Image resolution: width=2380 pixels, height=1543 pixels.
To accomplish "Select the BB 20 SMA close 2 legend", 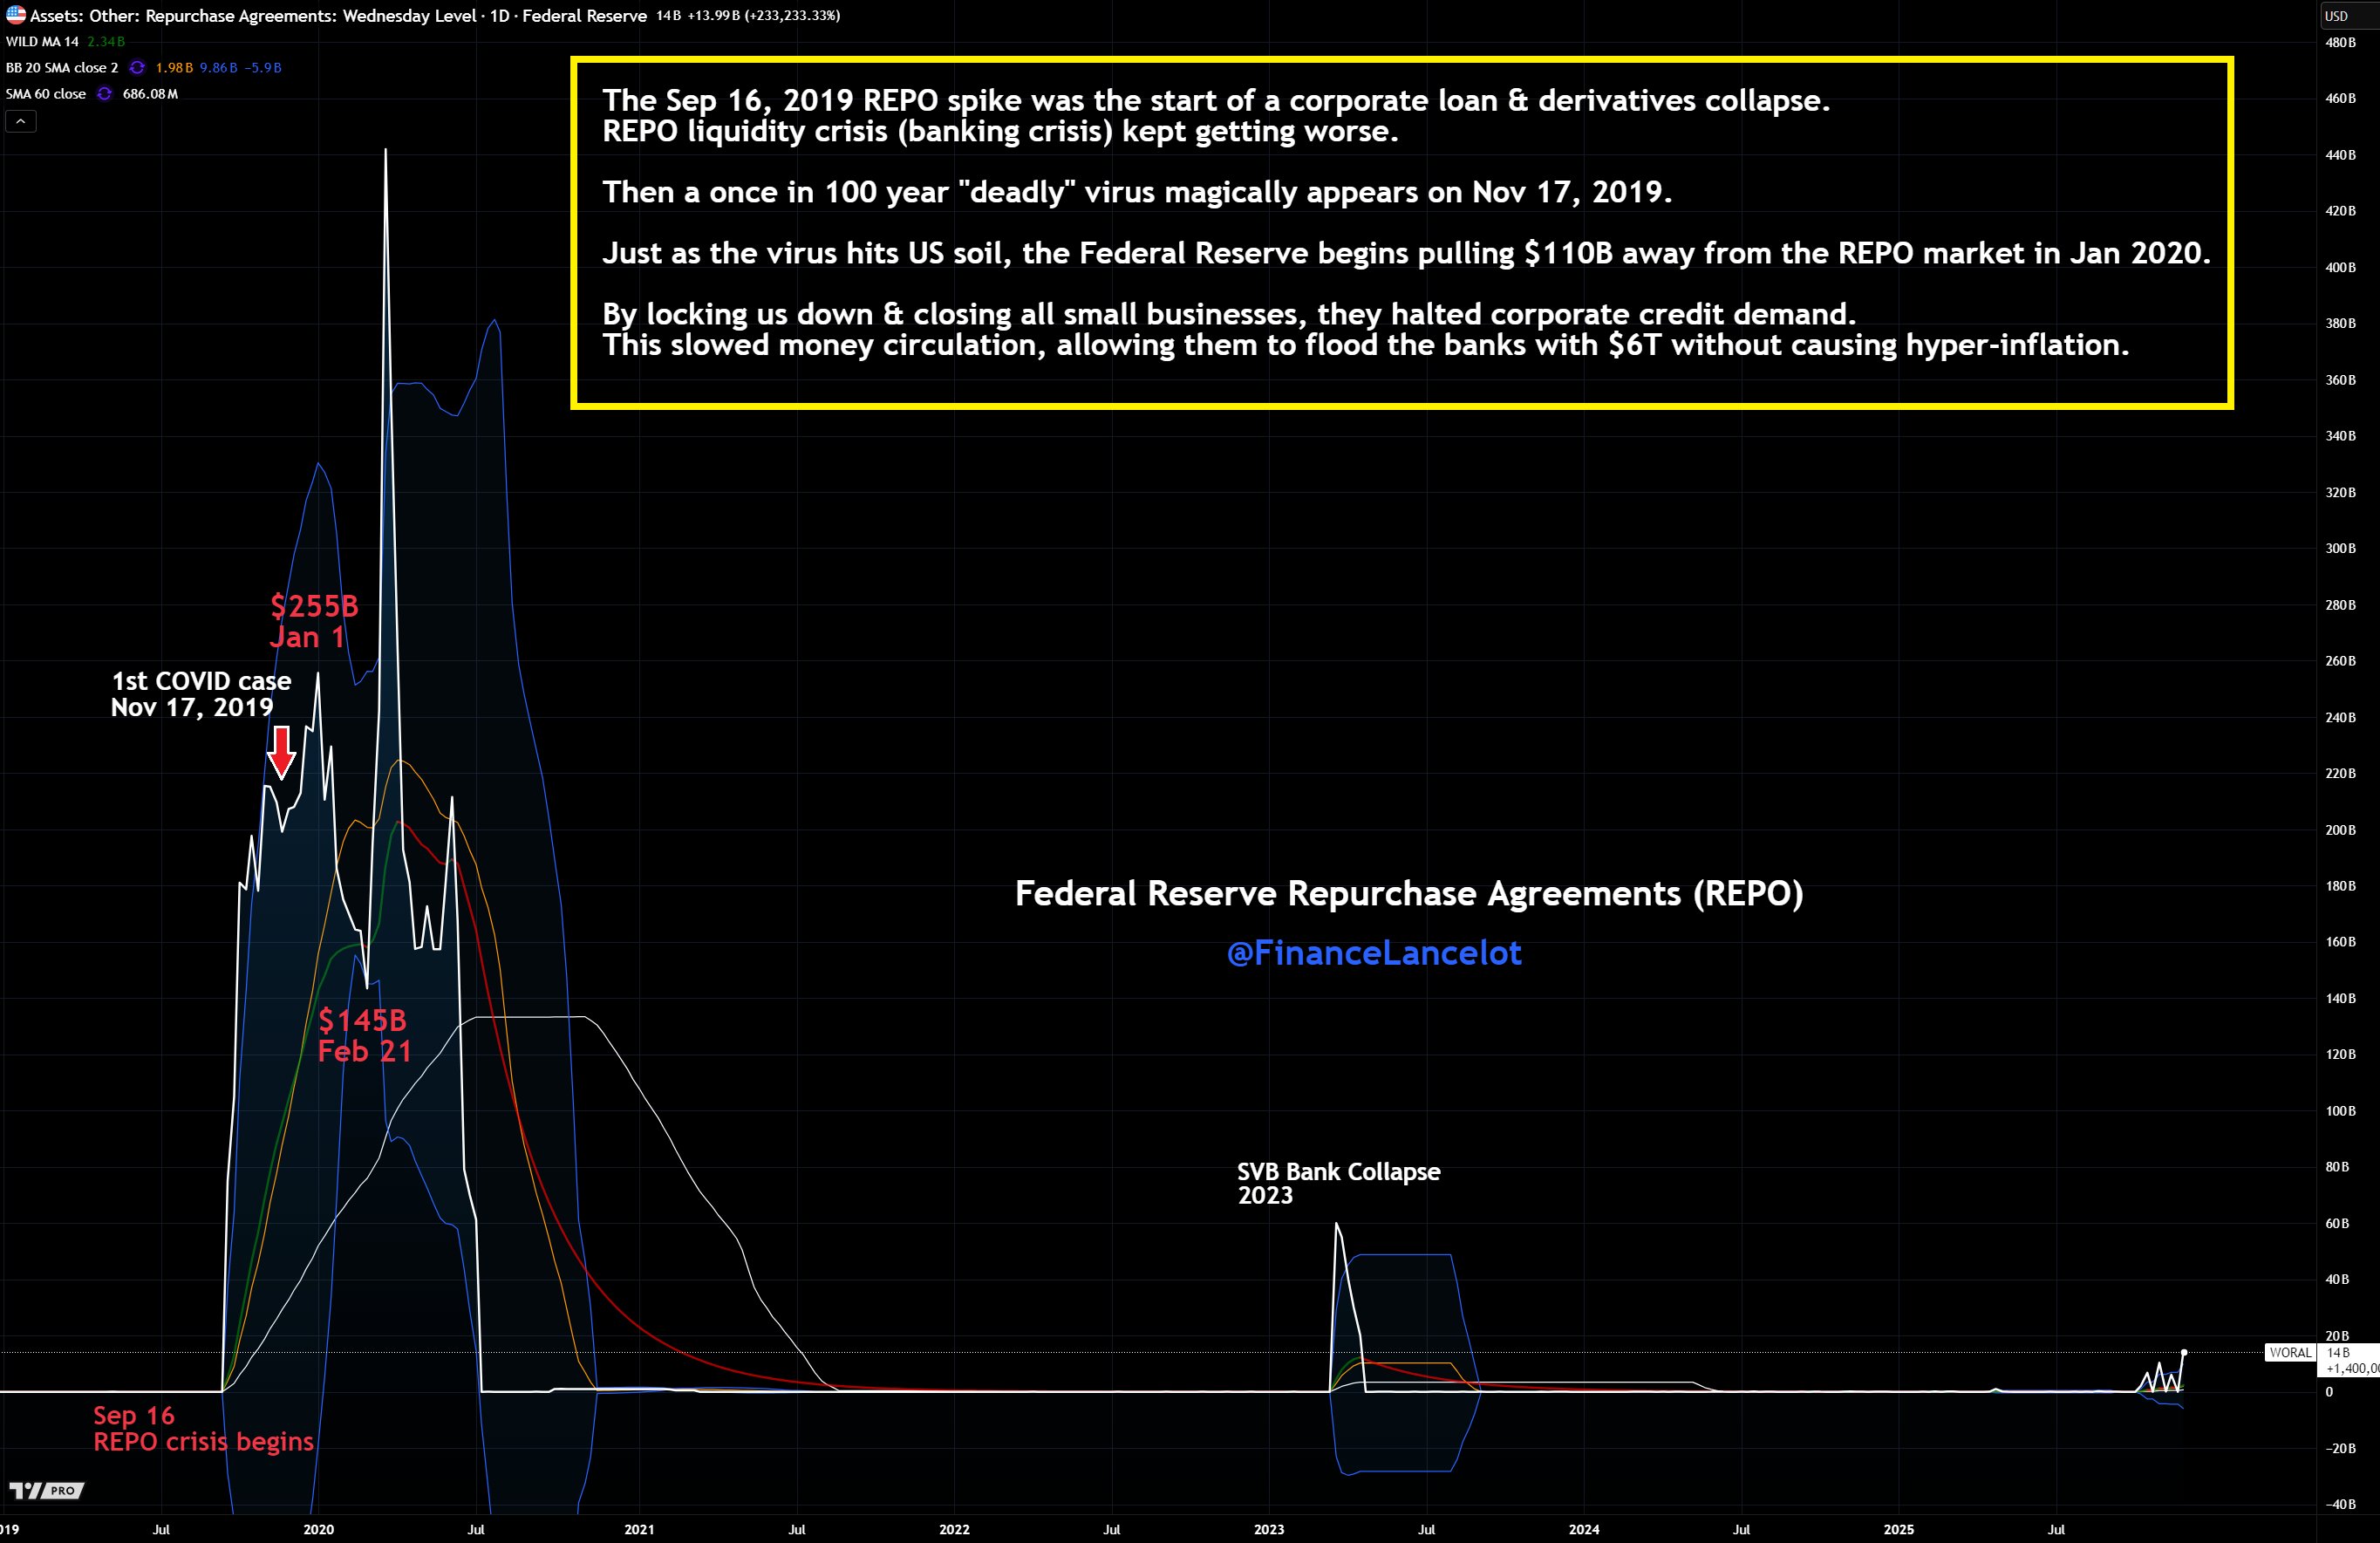I will (x=62, y=68).
